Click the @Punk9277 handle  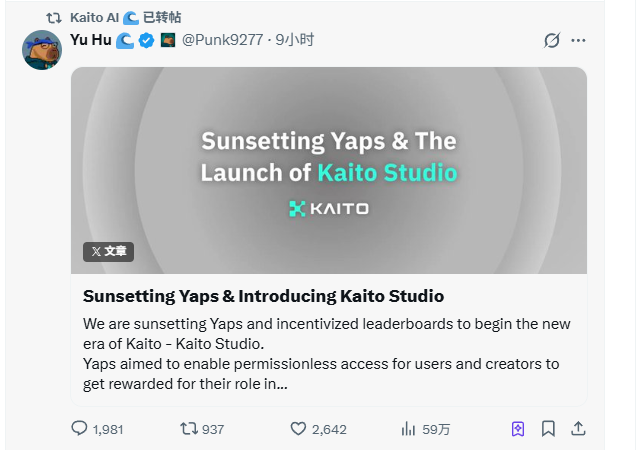[222, 40]
